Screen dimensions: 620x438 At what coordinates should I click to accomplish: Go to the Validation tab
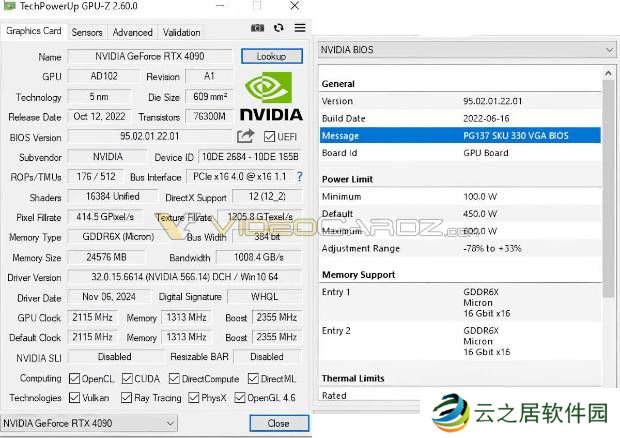point(181,32)
